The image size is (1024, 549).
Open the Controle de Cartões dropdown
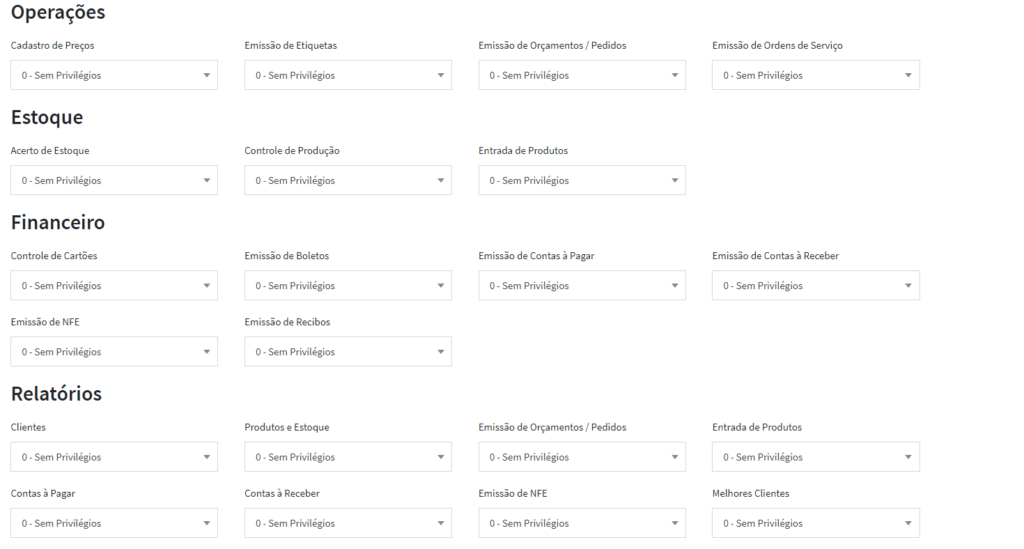click(x=114, y=286)
